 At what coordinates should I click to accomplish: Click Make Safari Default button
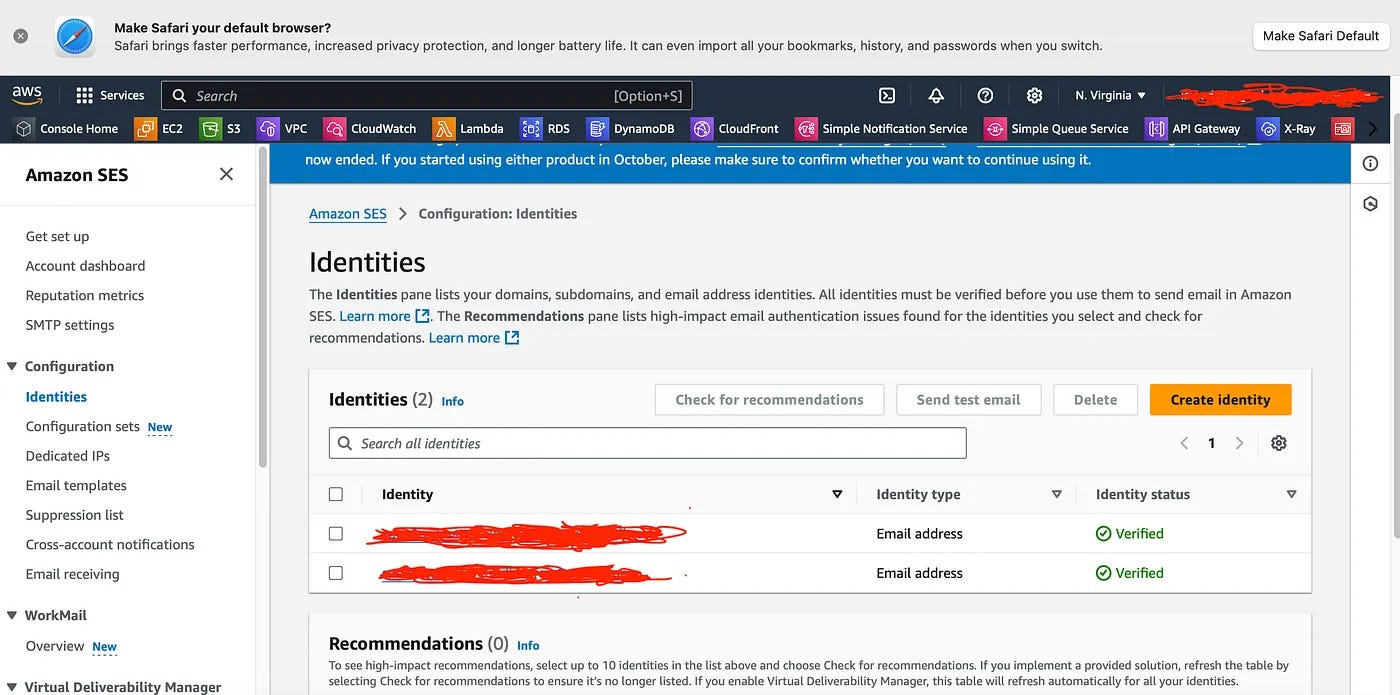pos(1320,36)
